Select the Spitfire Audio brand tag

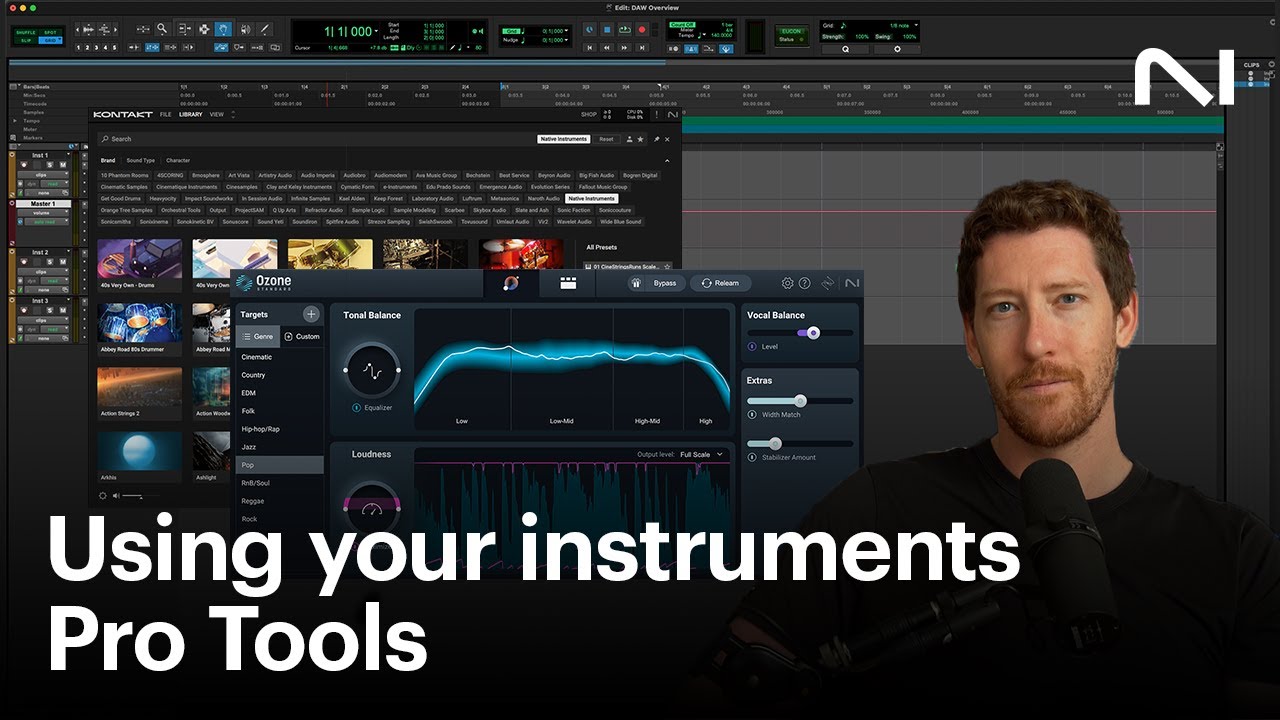coord(342,222)
